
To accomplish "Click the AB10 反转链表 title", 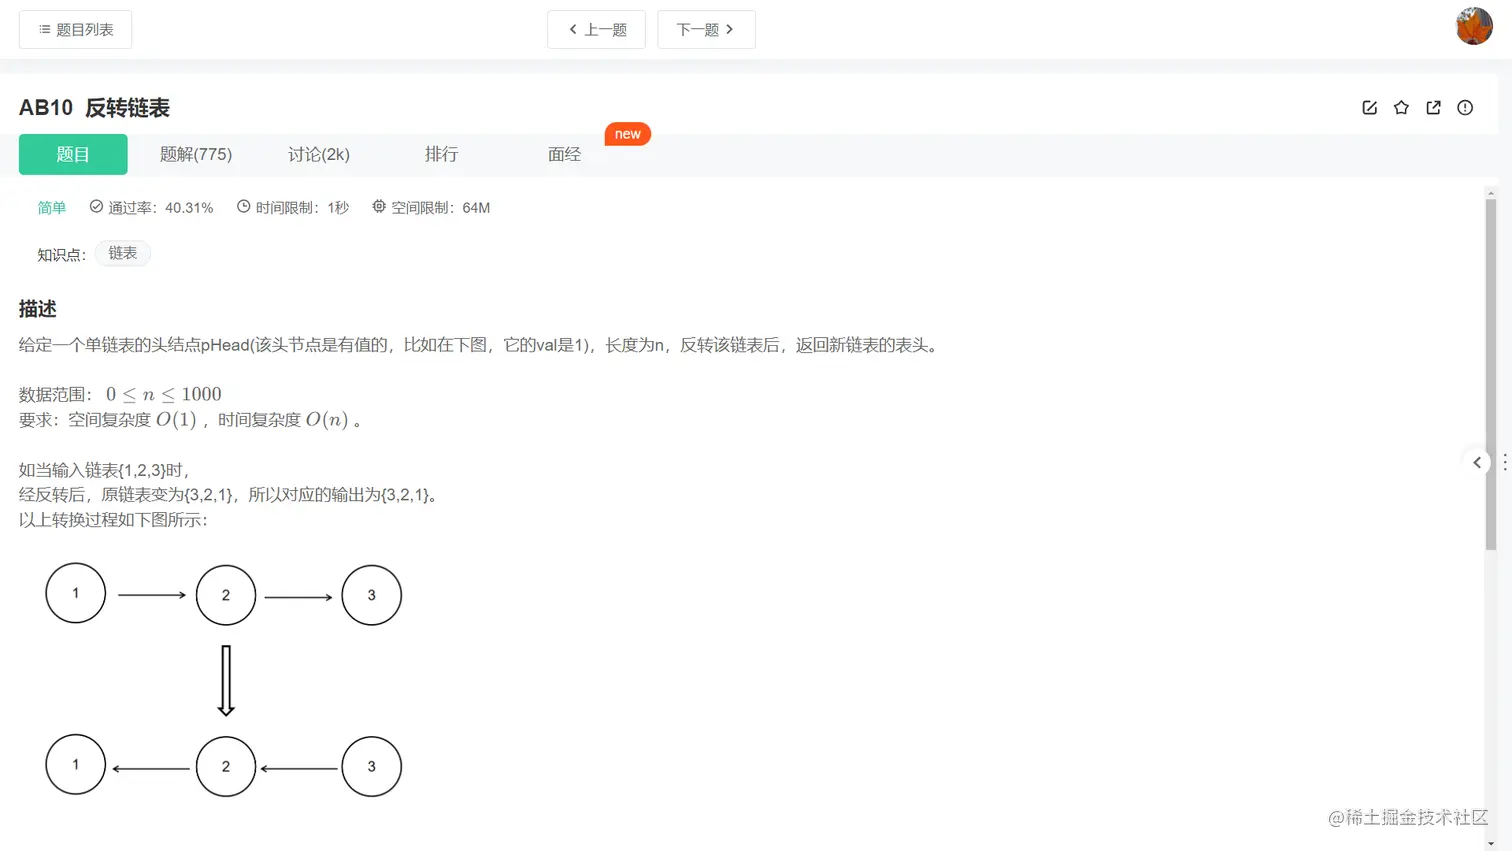I will coord(94,108).
